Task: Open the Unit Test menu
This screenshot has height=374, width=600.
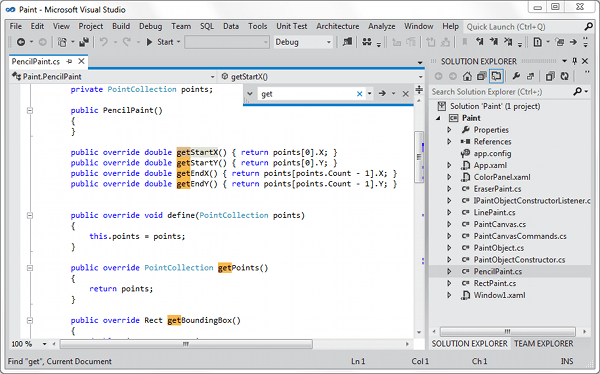Action: [292, 26]
